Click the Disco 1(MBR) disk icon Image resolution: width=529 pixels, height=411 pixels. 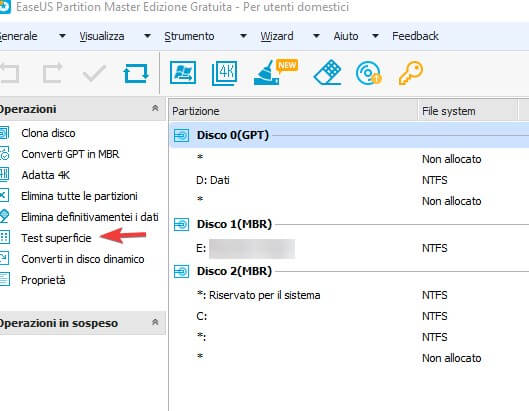182,224
